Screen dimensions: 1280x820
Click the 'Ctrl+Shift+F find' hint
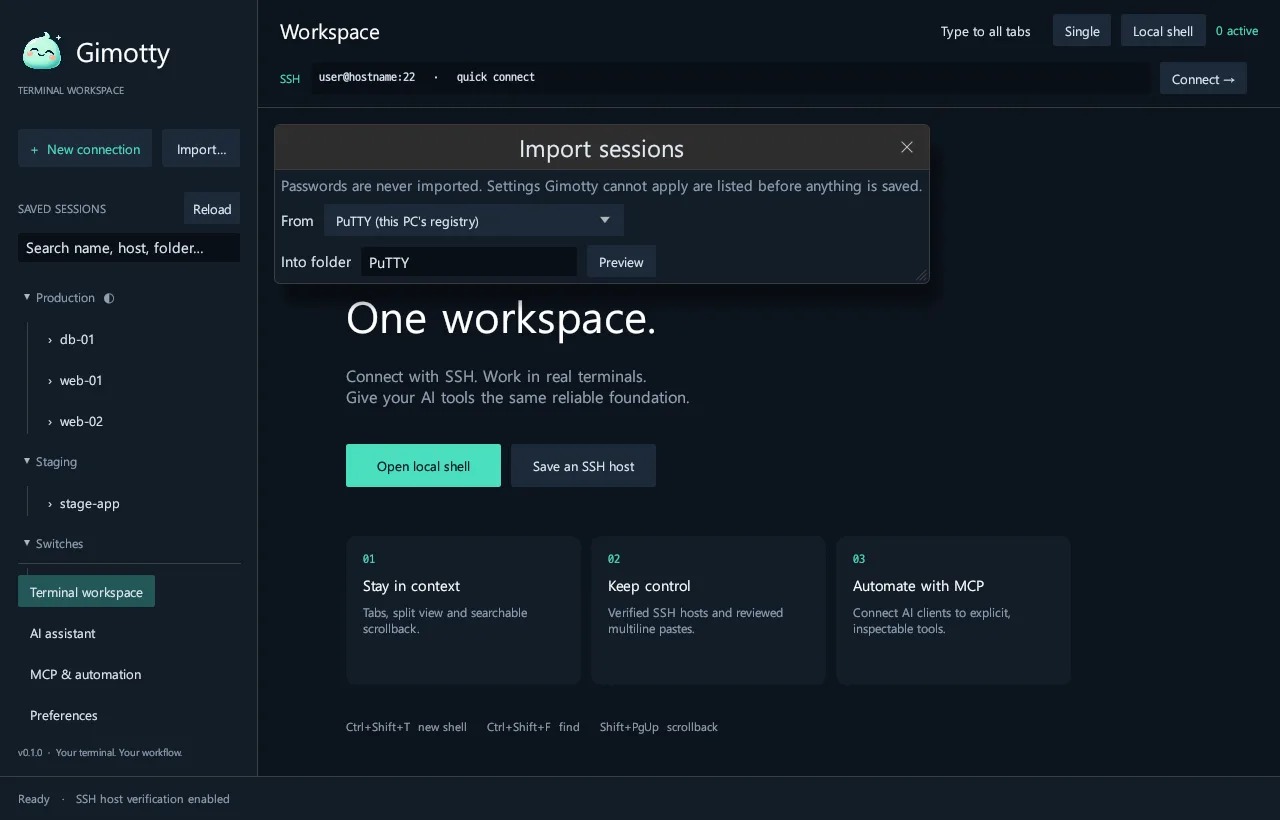(x=533, y=727)
